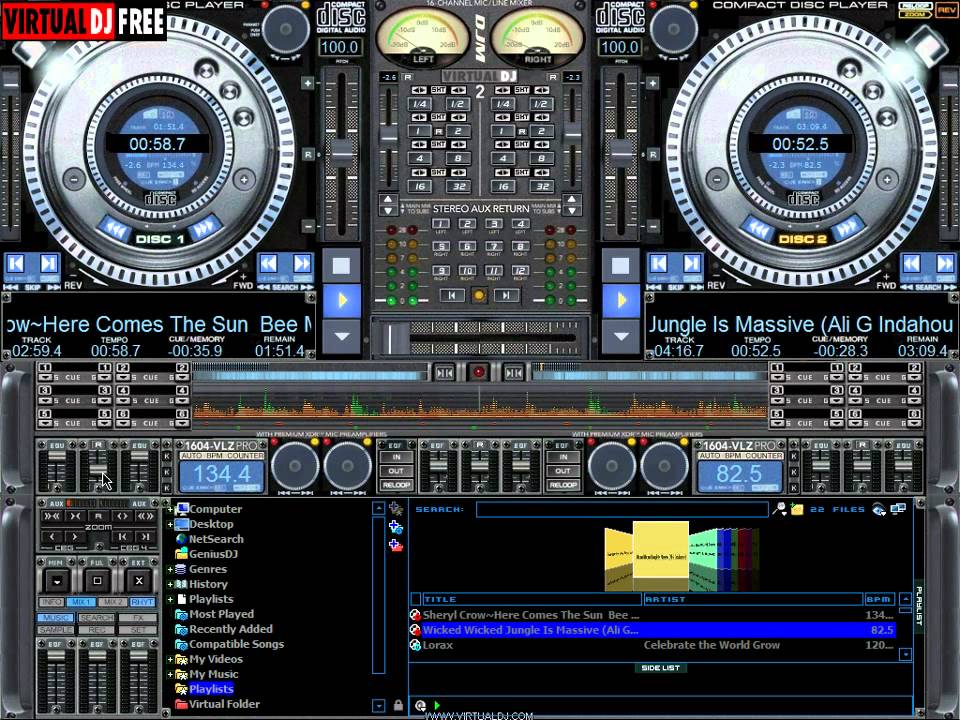The width and height of the screenshot is (960, 720).
Task: Click the deck 1 pitch slider
Action: 342,151
